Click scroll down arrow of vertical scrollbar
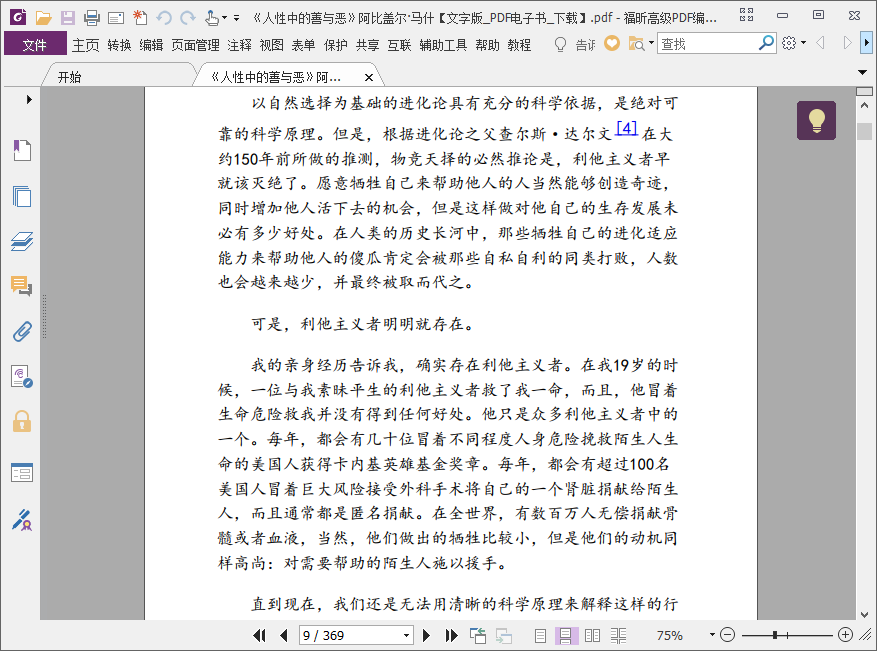 click(864, 614)
